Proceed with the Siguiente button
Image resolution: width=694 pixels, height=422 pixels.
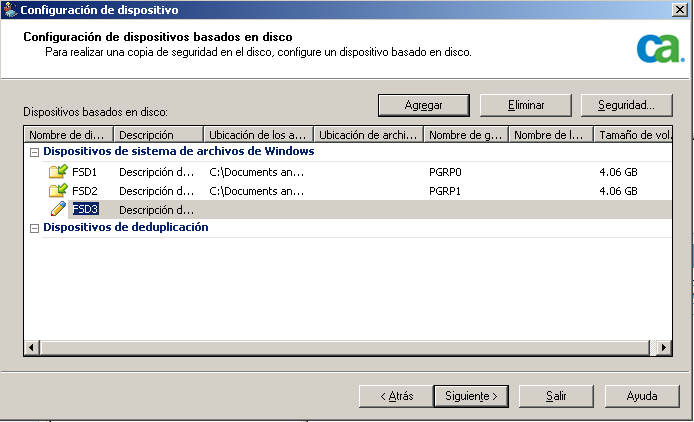click(x=471, y=396)
